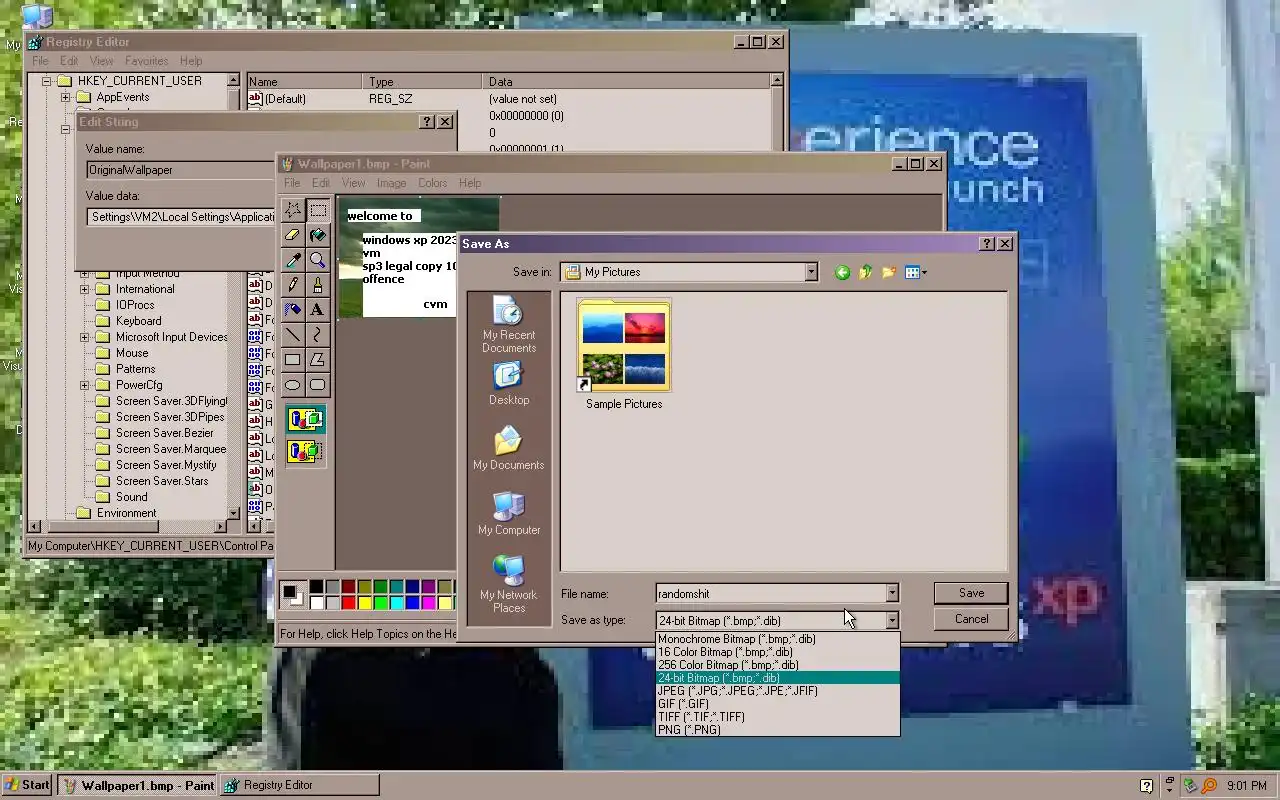1280x800 pixels.
Task: Select the opaque selection option (top)
Action: 305,419
